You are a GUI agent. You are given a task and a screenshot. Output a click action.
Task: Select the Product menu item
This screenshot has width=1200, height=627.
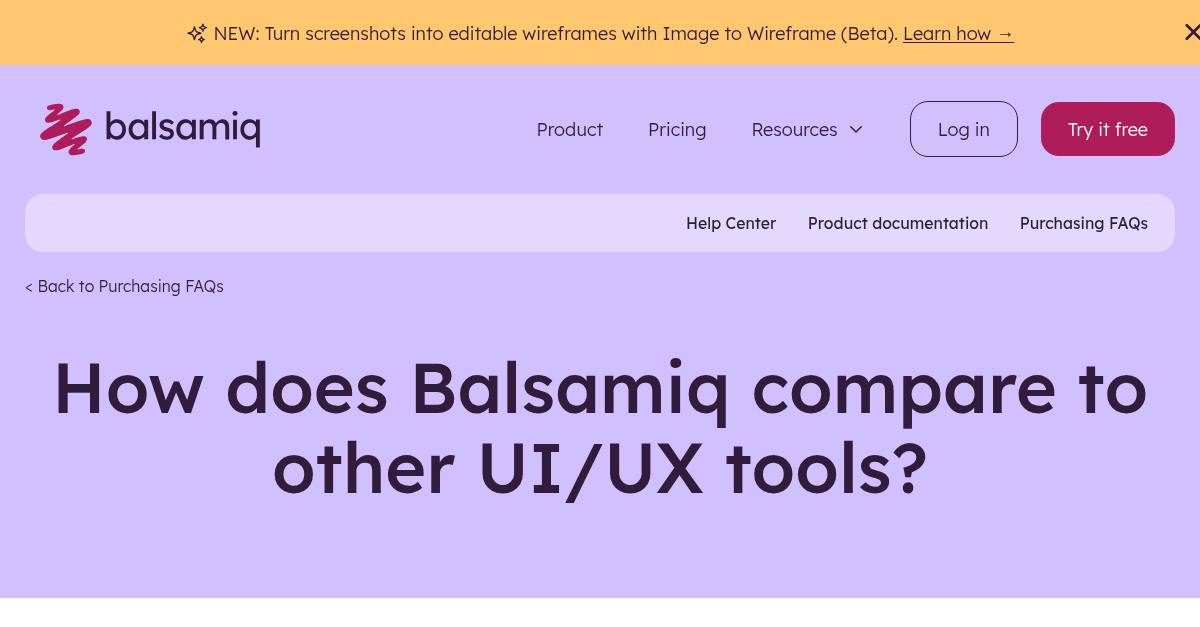(x=569, y=129)
